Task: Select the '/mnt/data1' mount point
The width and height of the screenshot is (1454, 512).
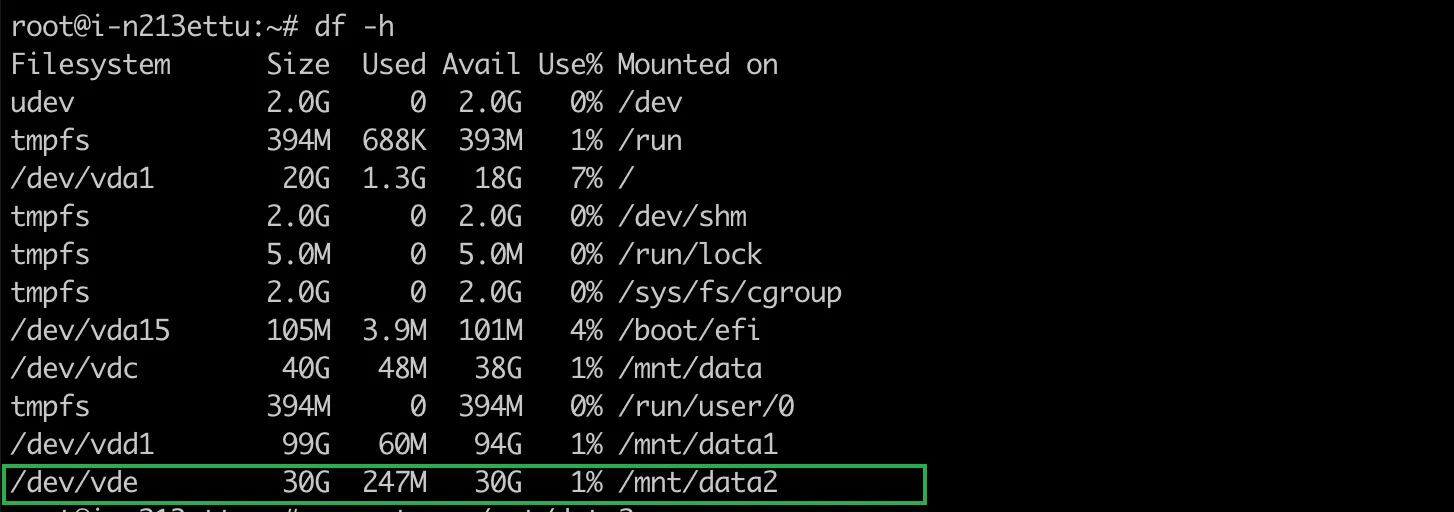Action: [697, 445]
